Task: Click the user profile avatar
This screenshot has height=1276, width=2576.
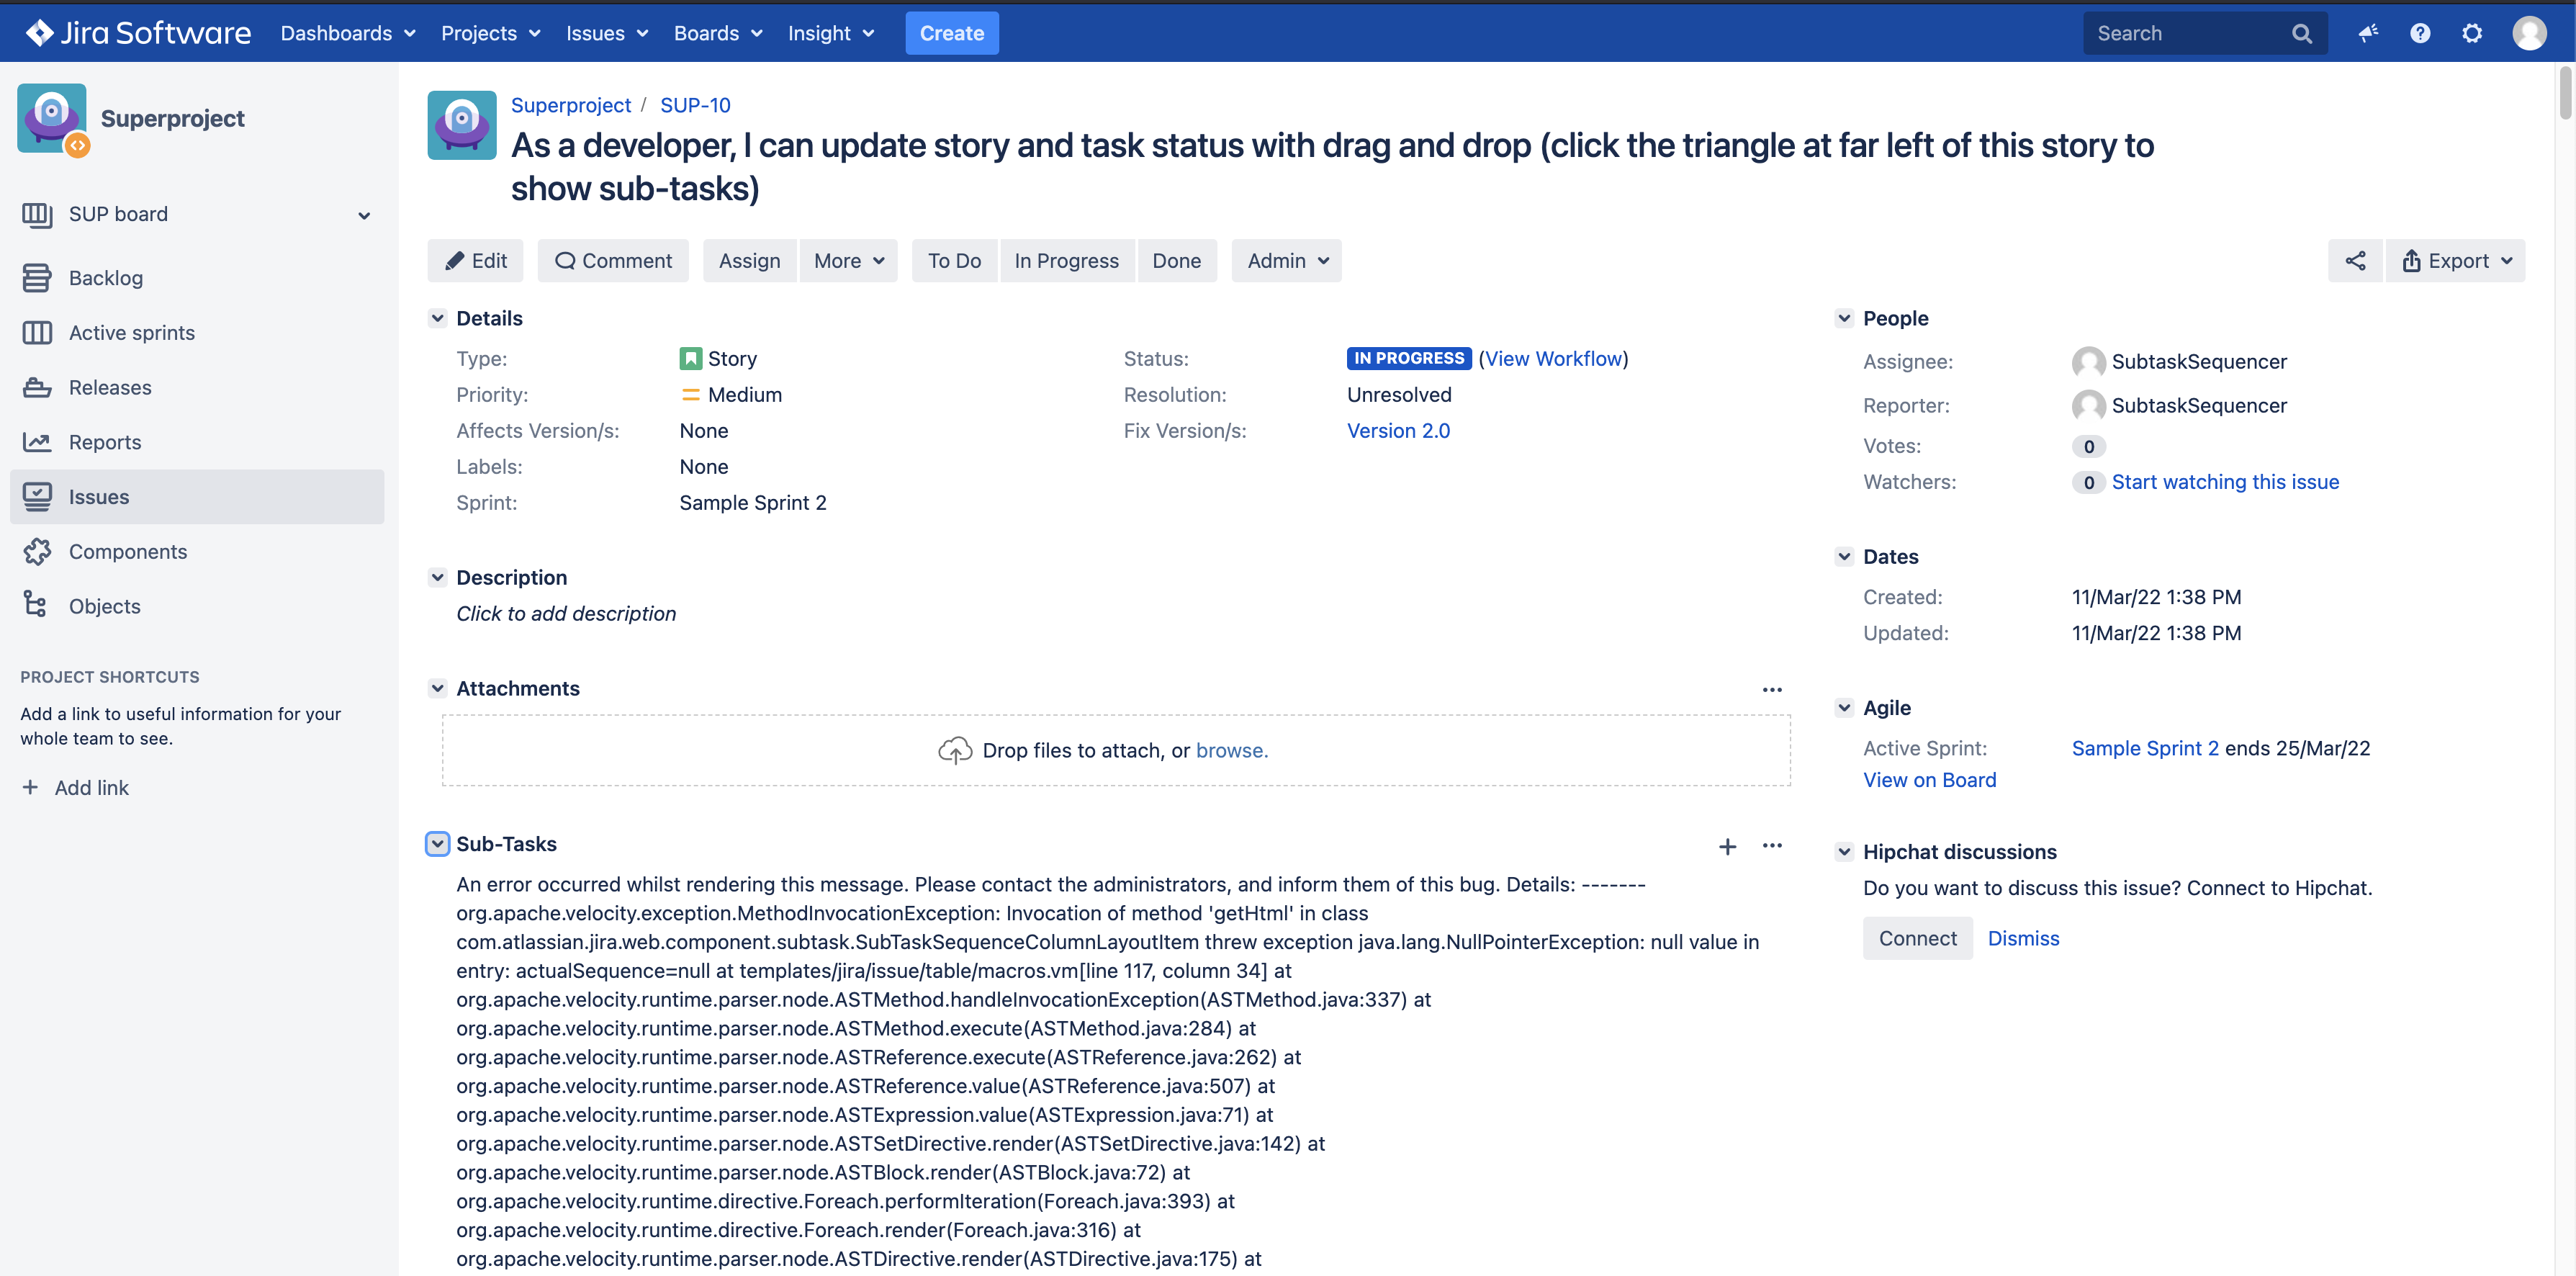Action: pos(2529,33)
